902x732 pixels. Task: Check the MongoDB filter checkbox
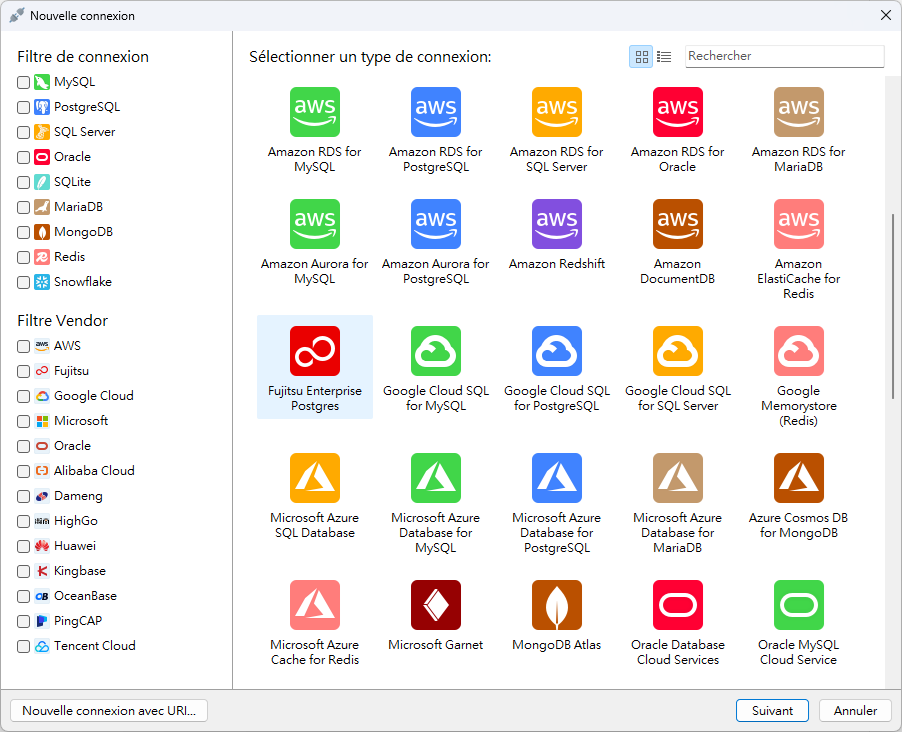[24, 232]
